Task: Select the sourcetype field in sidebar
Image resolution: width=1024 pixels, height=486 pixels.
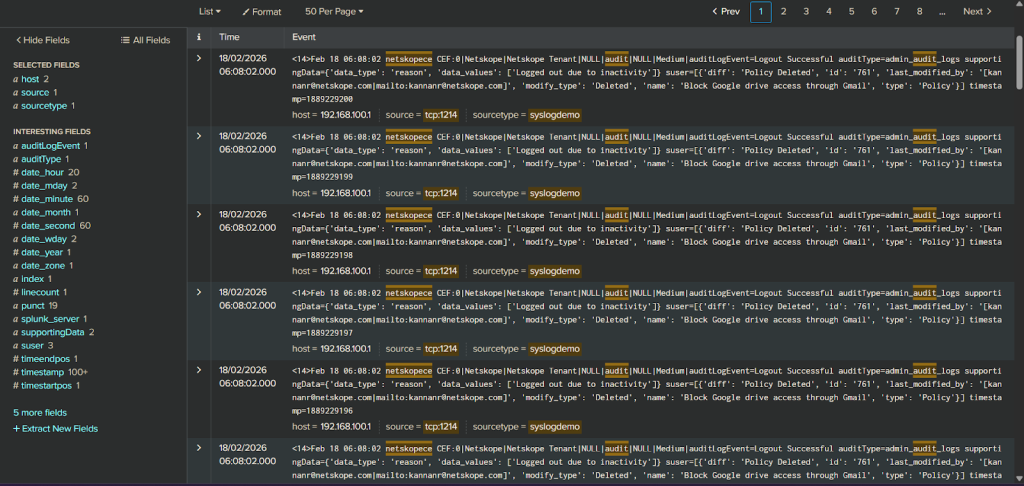Action: 44,106
